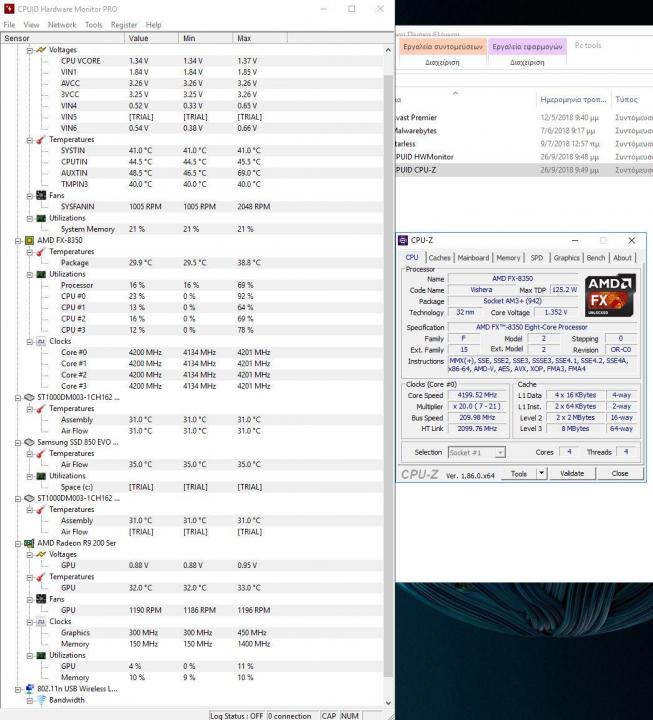Viewport: 653px width, 720px height.
Task: Select the CPU VCORE voltage row
Action: tap(192, 61)
